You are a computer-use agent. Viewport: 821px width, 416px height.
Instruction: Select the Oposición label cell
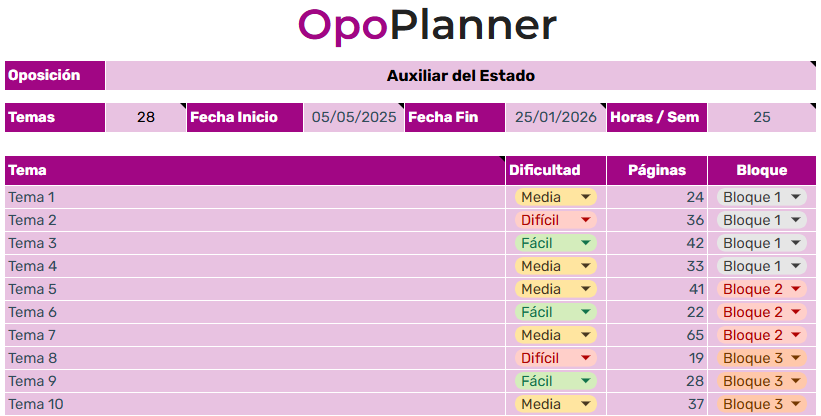pos(55,76)
